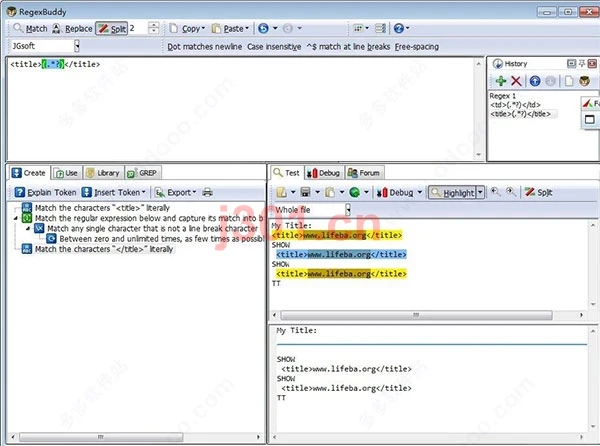Switch to Match mode

click(x=30, y=28)
